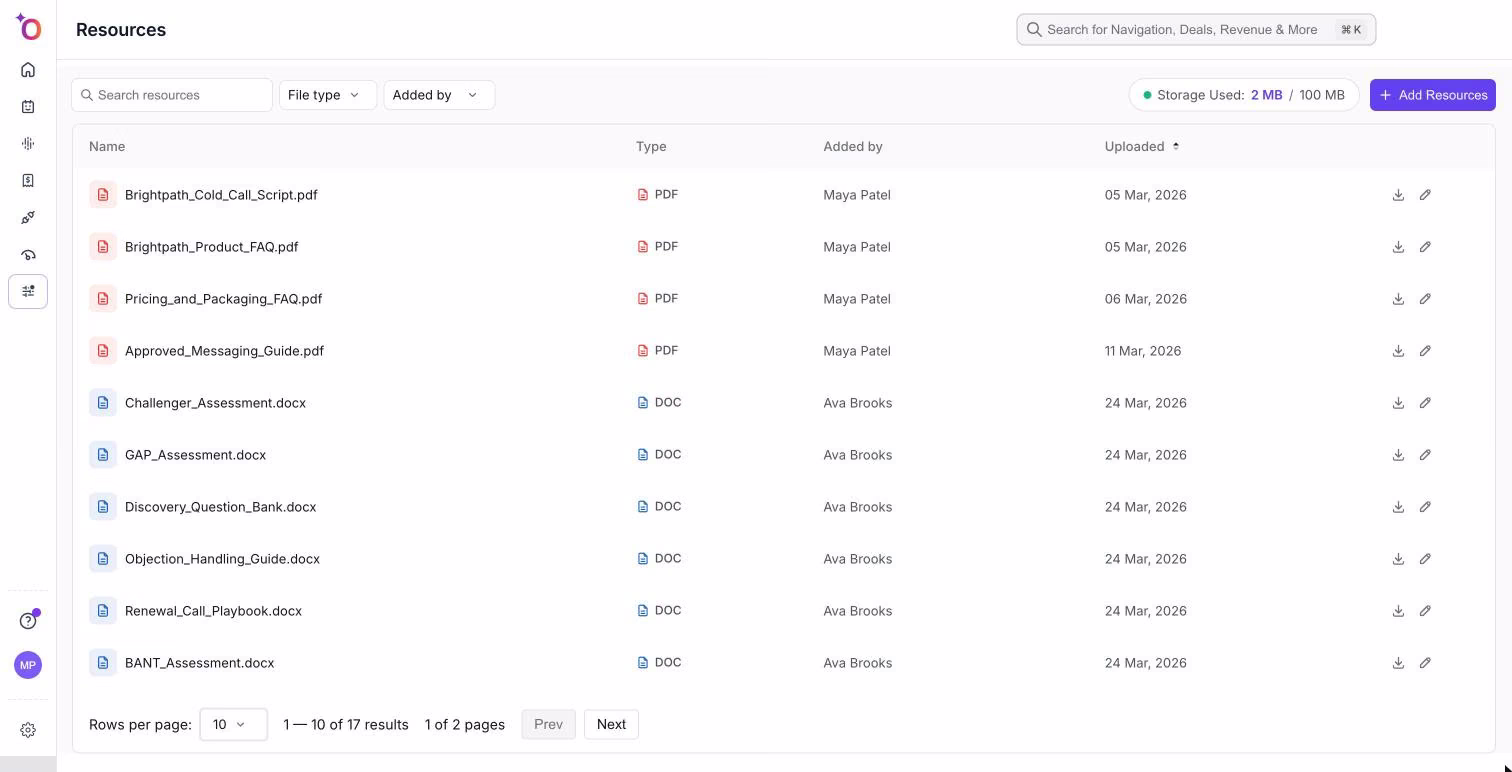Download Challenger_Assessment.docx

tap(1398, 403)
